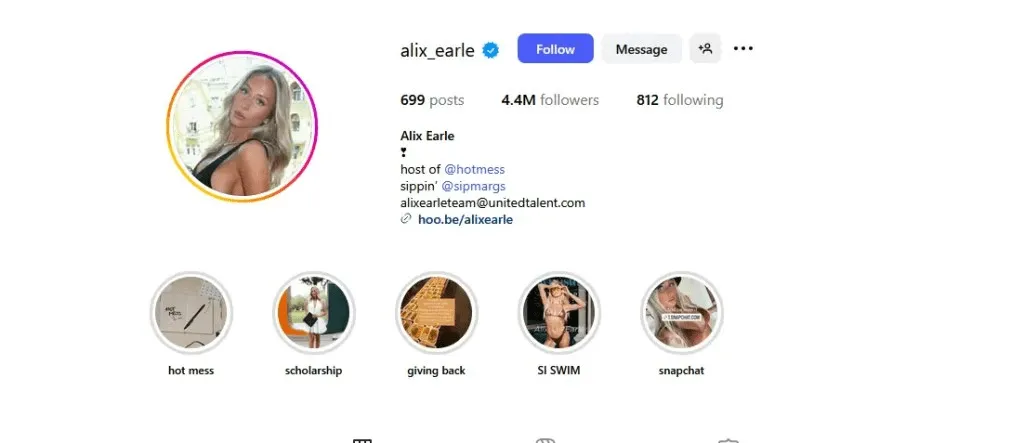Open the scholarship highlight
The width and height of the screenshot is (1024, 443).
(313, 312)
